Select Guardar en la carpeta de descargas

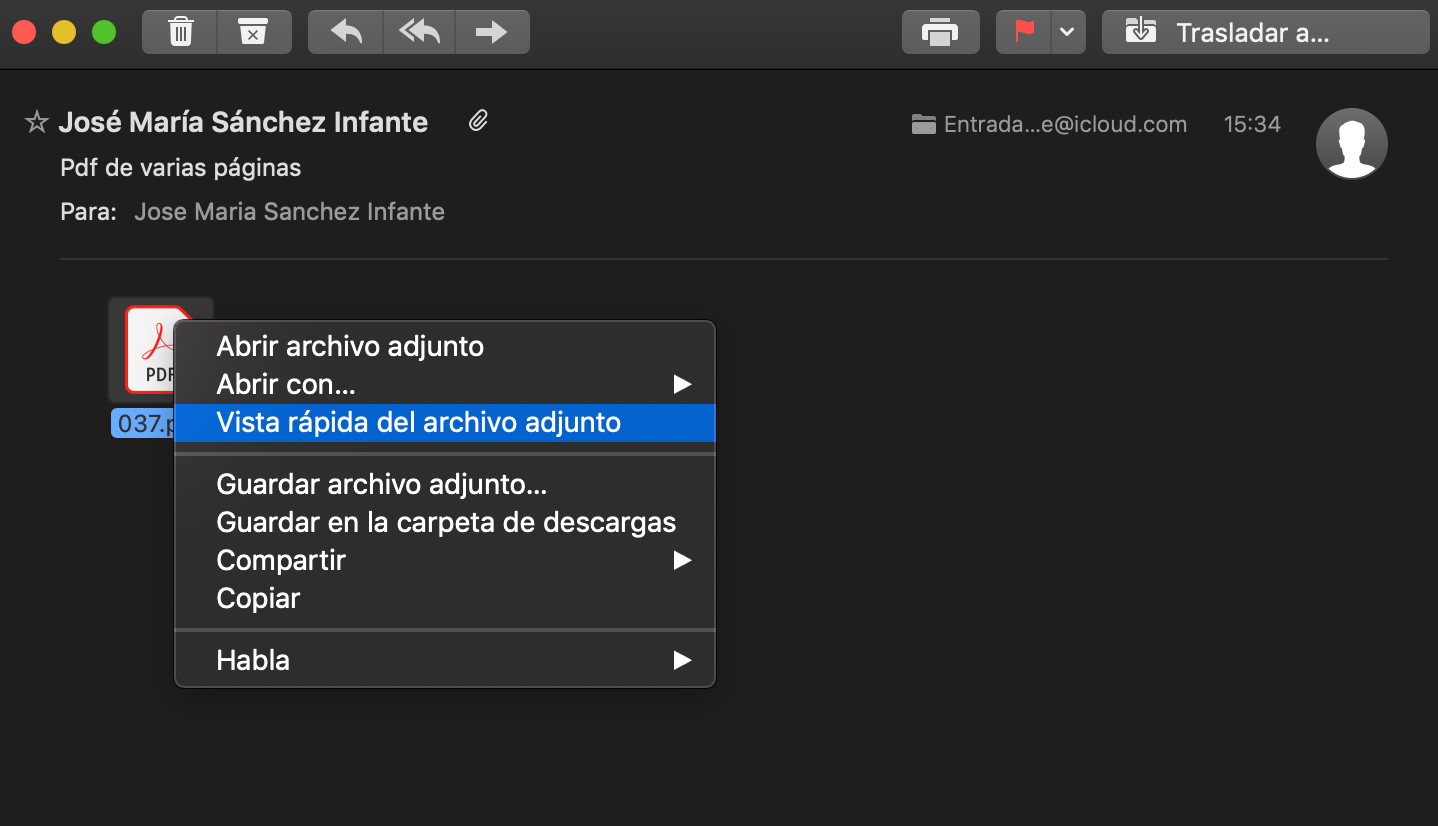445,522
